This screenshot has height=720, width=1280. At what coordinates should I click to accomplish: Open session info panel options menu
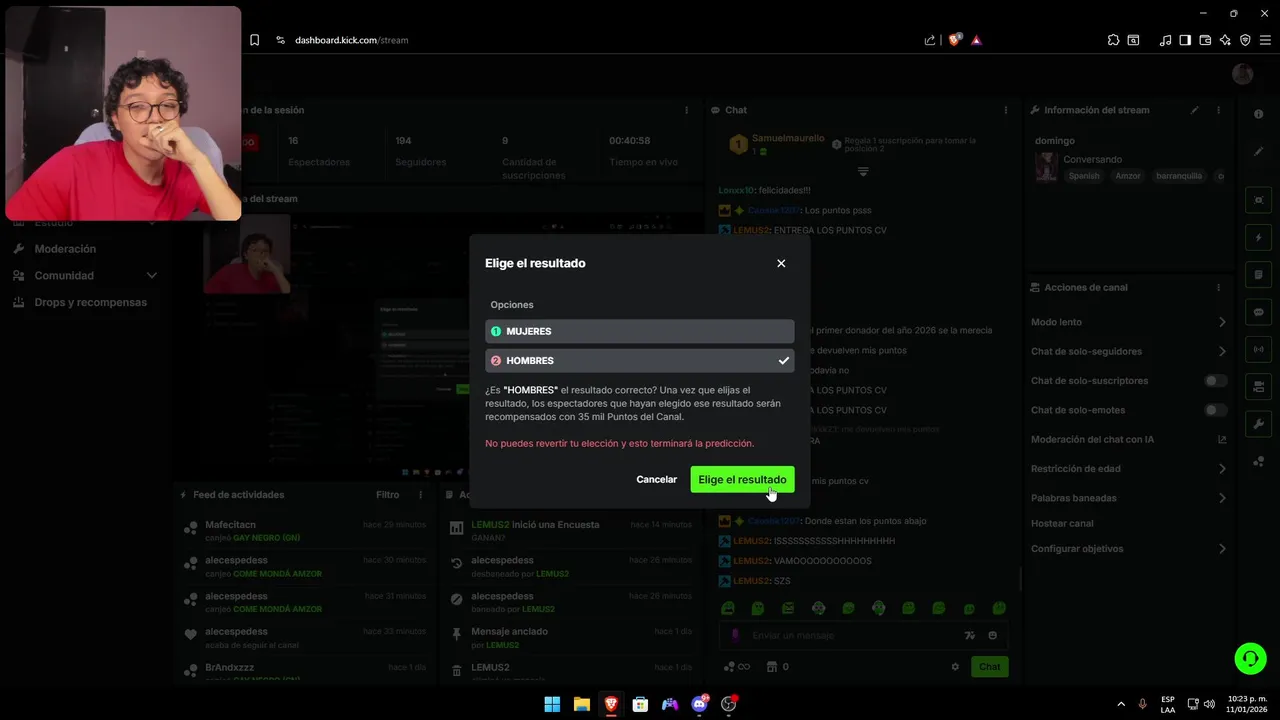point(686,110)
